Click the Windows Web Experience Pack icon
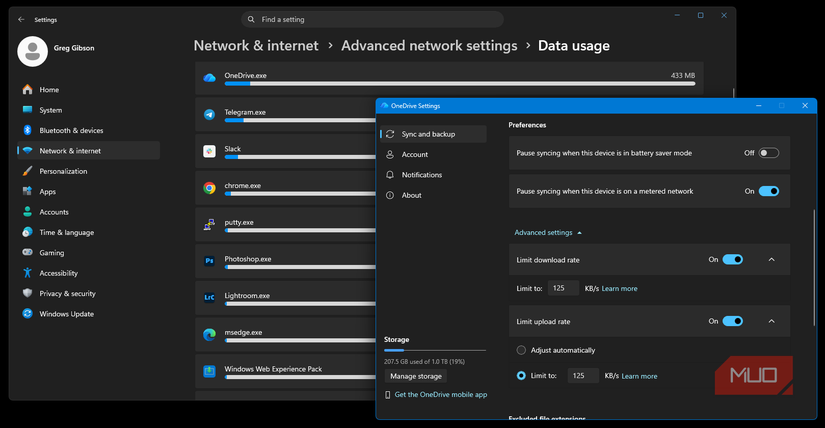The width and height of the screenshot is (825, 428). (209, 371)
